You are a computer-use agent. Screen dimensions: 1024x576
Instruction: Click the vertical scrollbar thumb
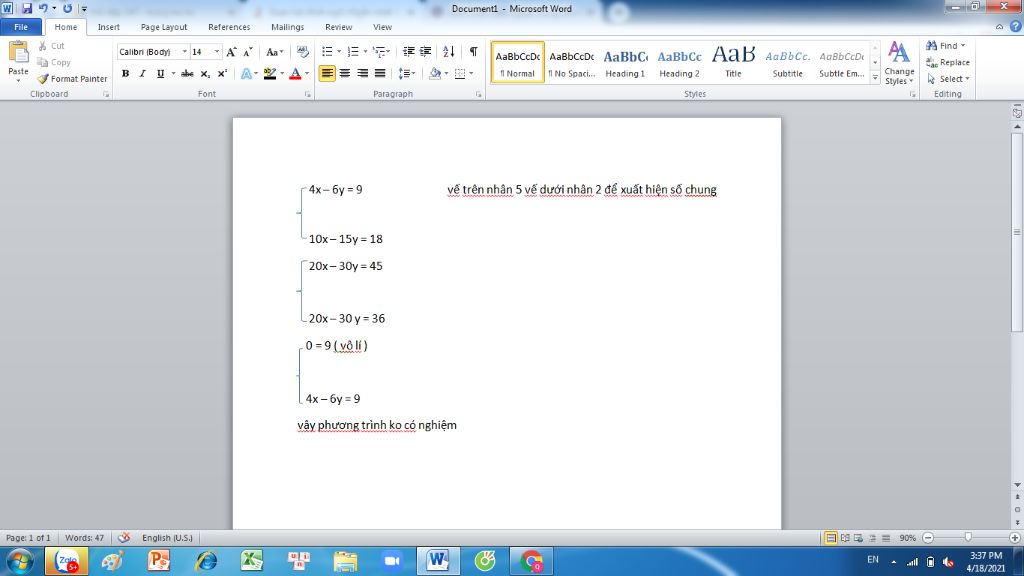[x=1017, y=232]
